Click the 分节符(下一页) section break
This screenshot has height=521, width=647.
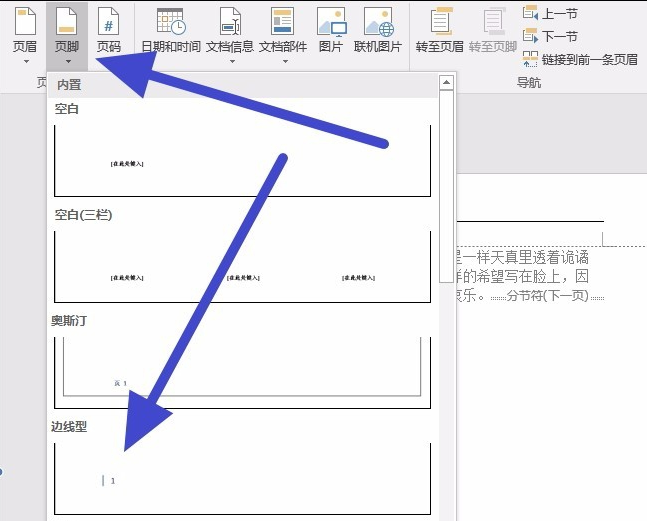pyautogui.click(x=547, y=296)
